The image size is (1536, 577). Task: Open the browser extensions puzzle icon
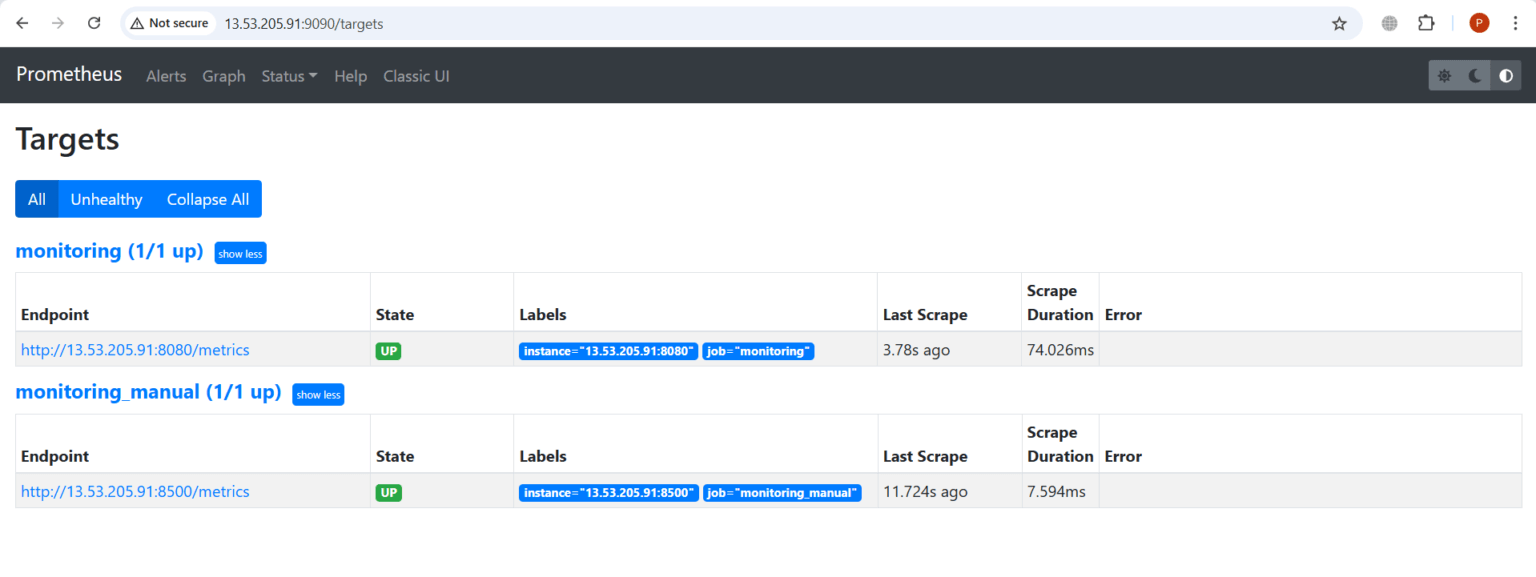[1426, 22]
